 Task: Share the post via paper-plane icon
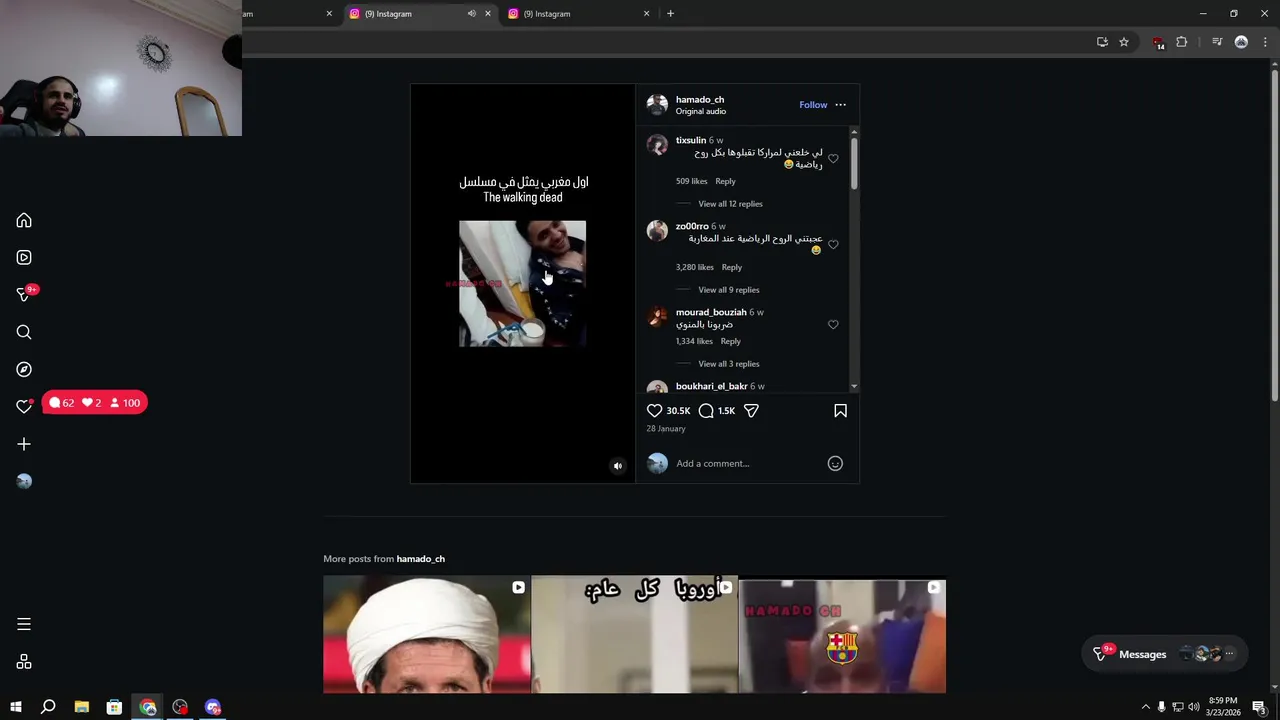tap(751, 411)
